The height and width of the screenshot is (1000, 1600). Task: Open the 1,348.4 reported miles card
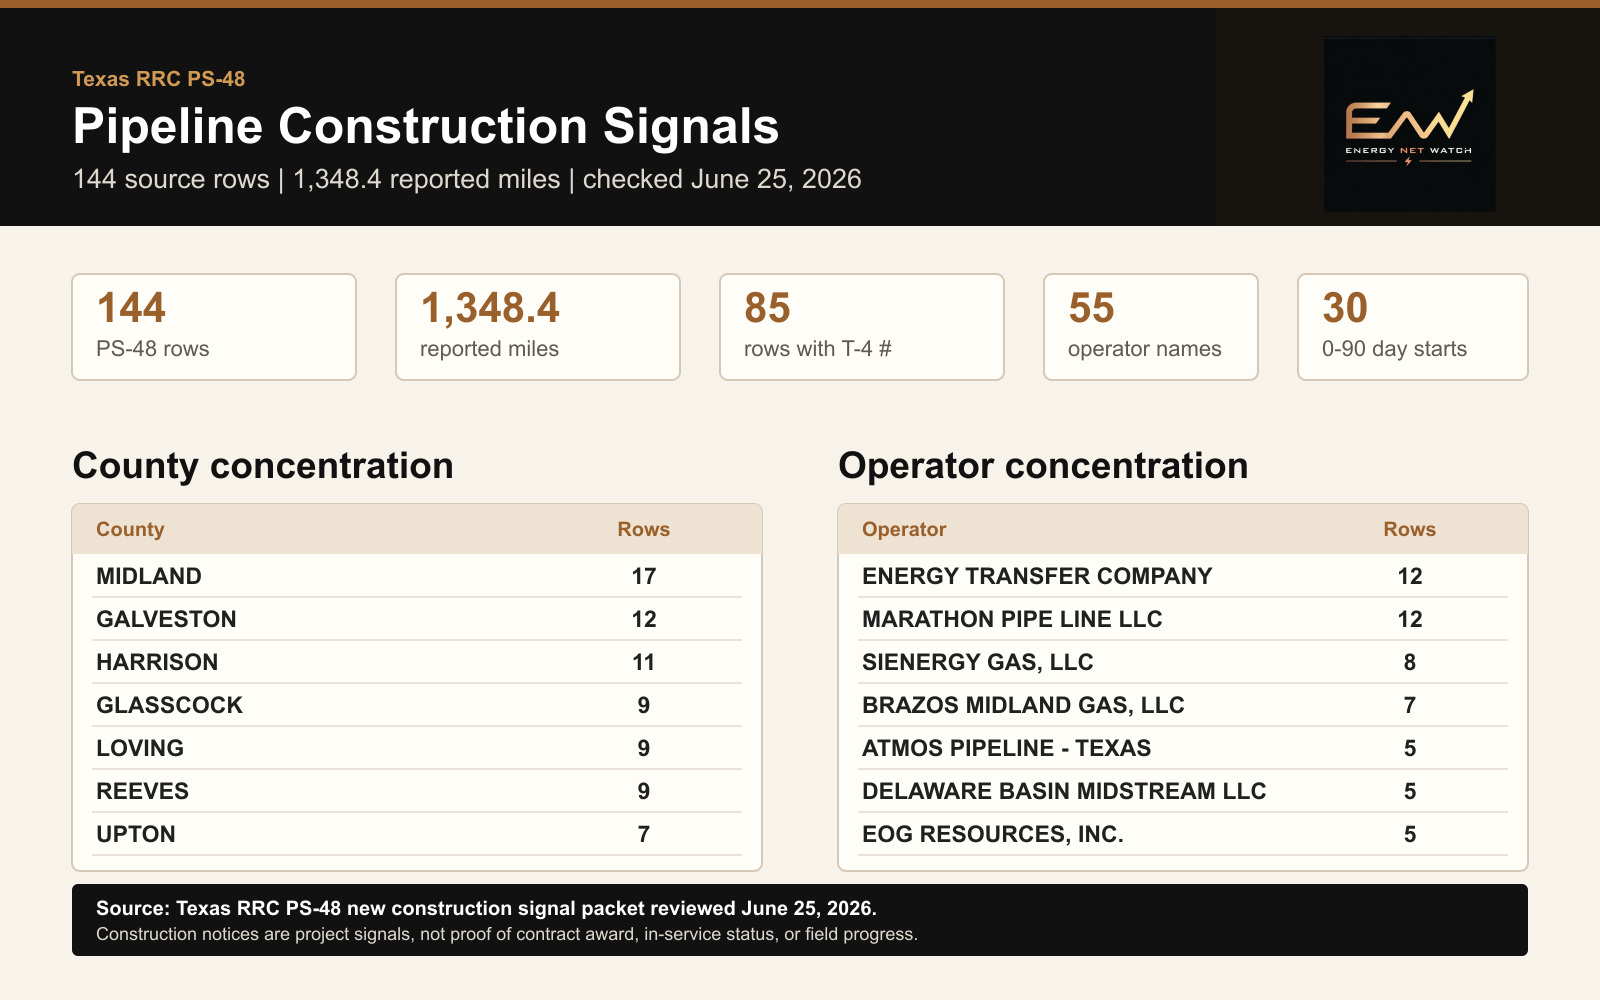(x=538, y=327)
